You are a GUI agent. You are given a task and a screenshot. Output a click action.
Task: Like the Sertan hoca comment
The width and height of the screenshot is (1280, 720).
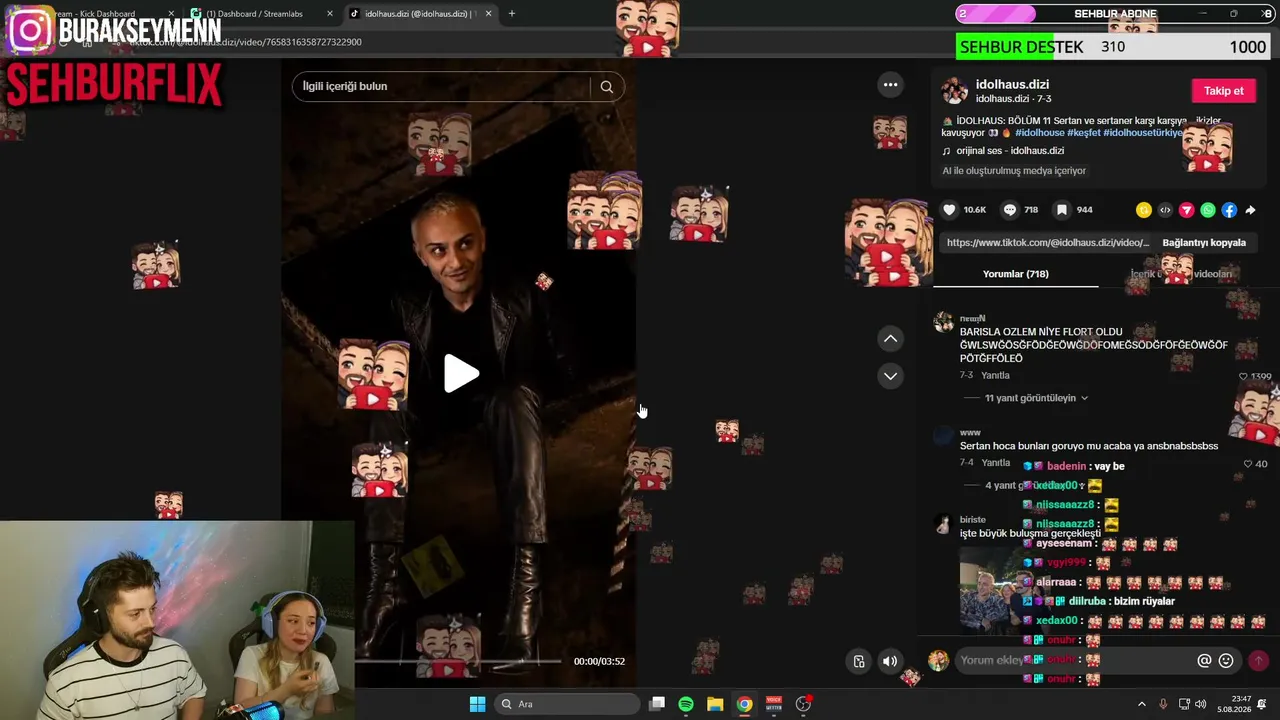(1248, 464)
